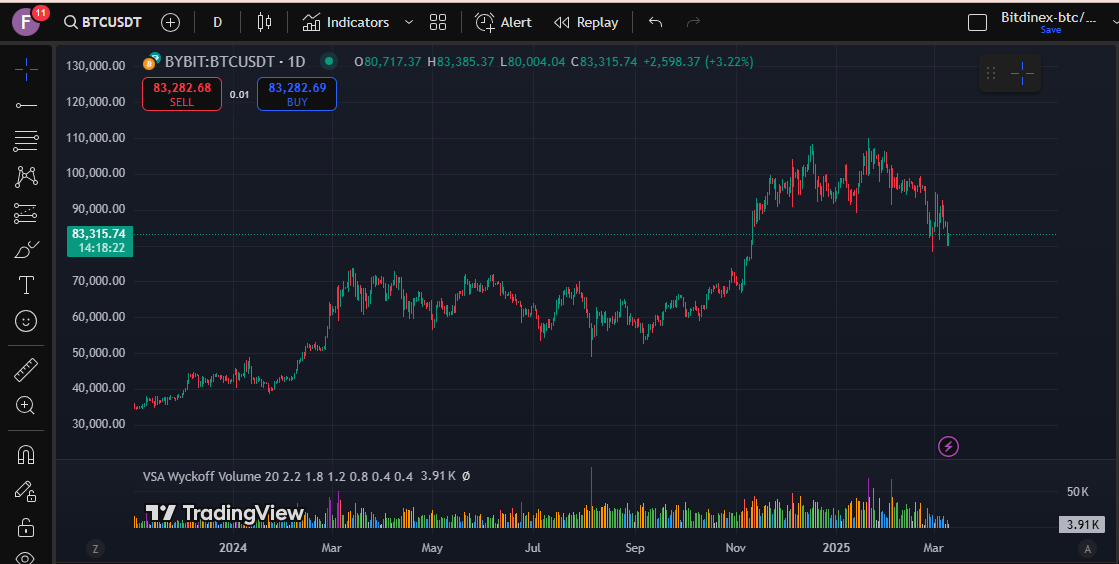Open indicator templates grid icon

click(438, 22)
